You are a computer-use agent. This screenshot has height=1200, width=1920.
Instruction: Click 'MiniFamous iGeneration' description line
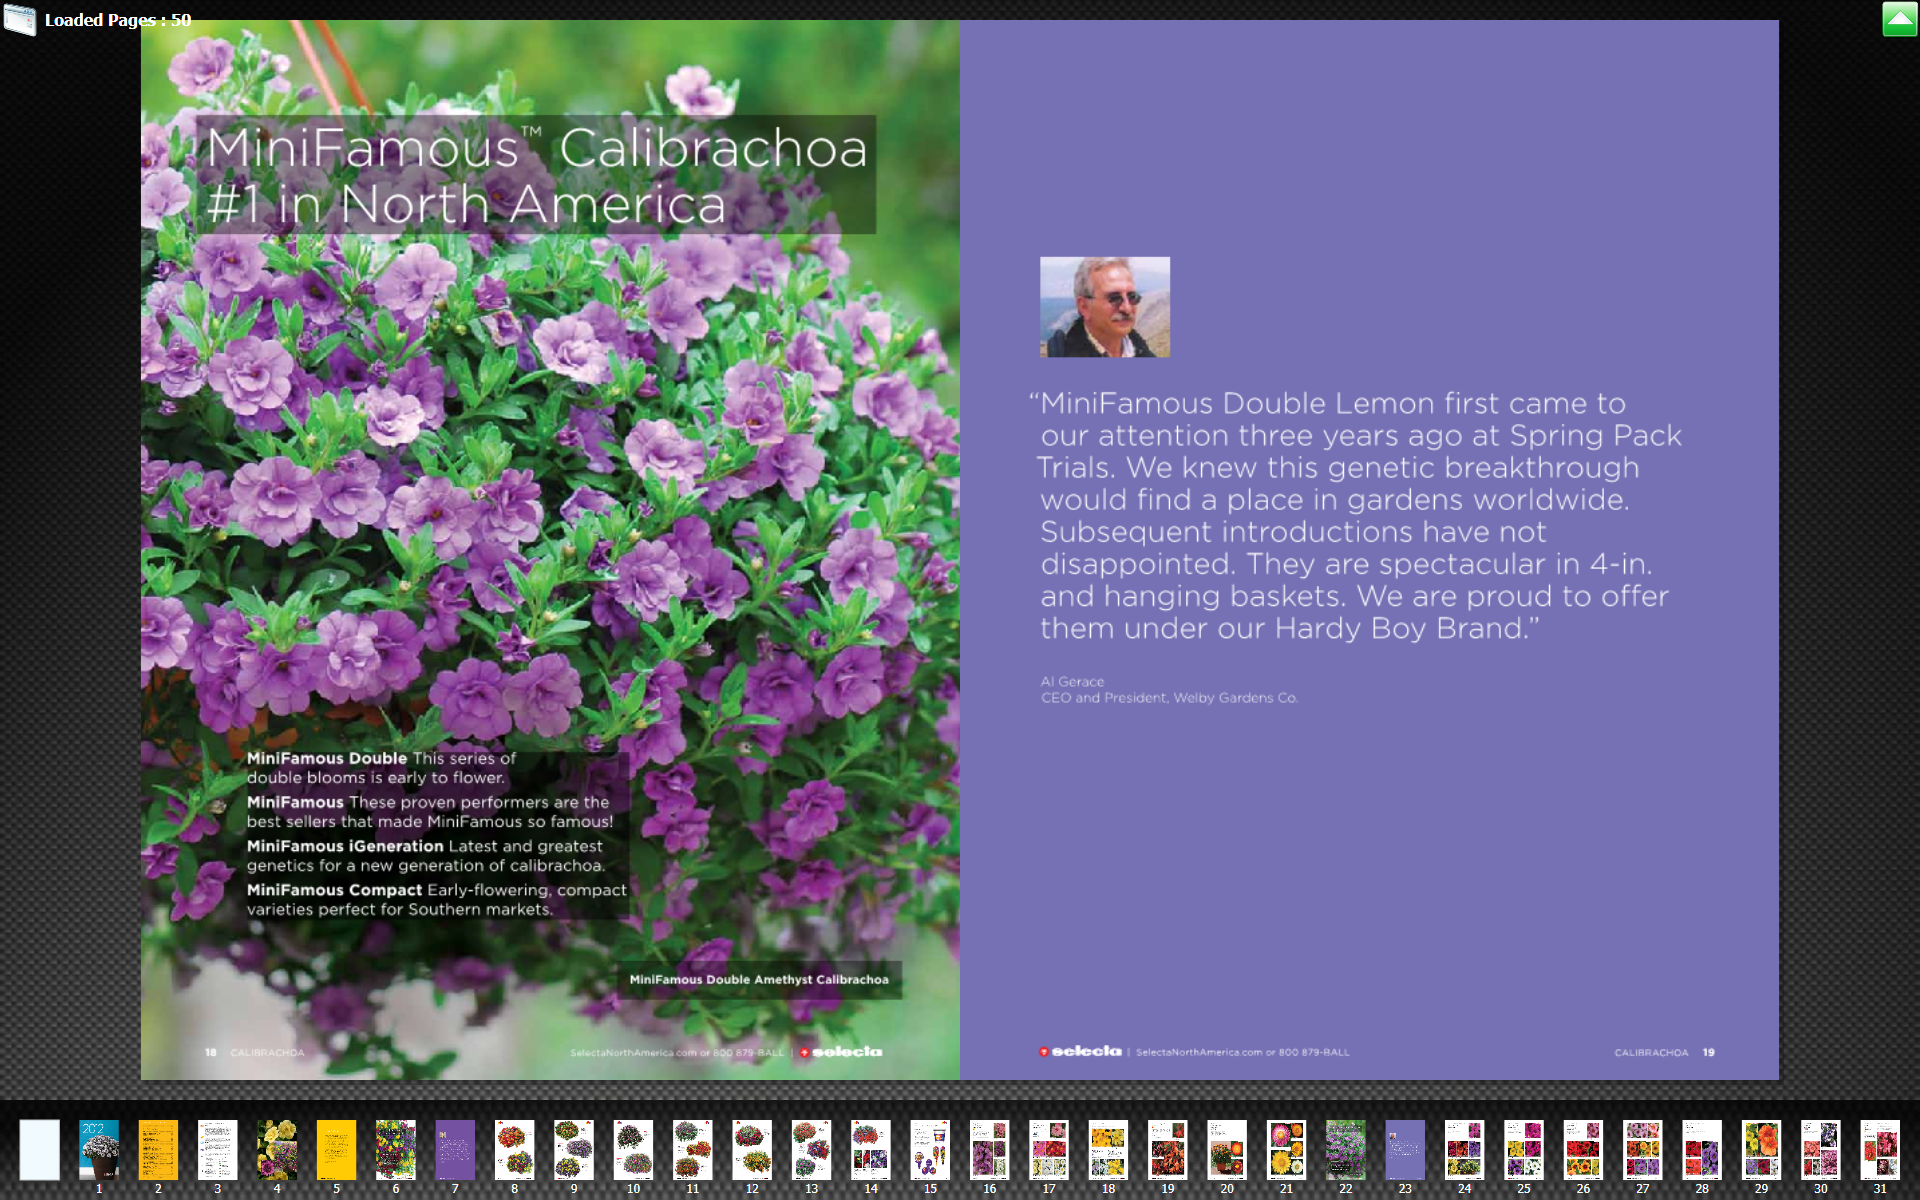click(426, 856)
